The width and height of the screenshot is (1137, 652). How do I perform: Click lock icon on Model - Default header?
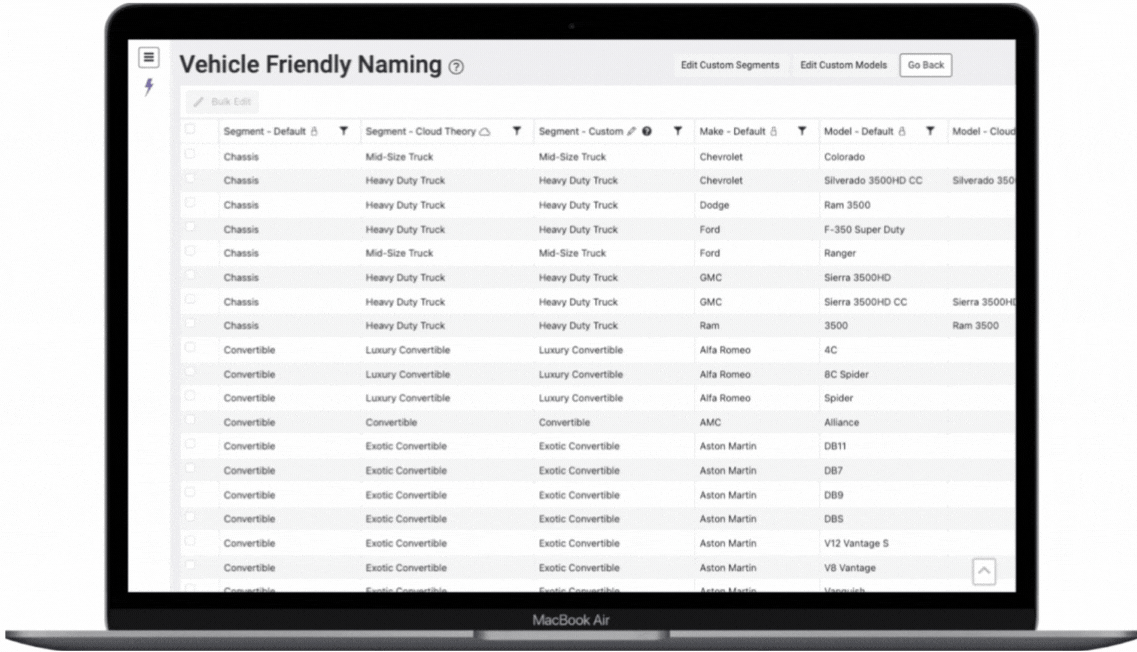[902, 131]
